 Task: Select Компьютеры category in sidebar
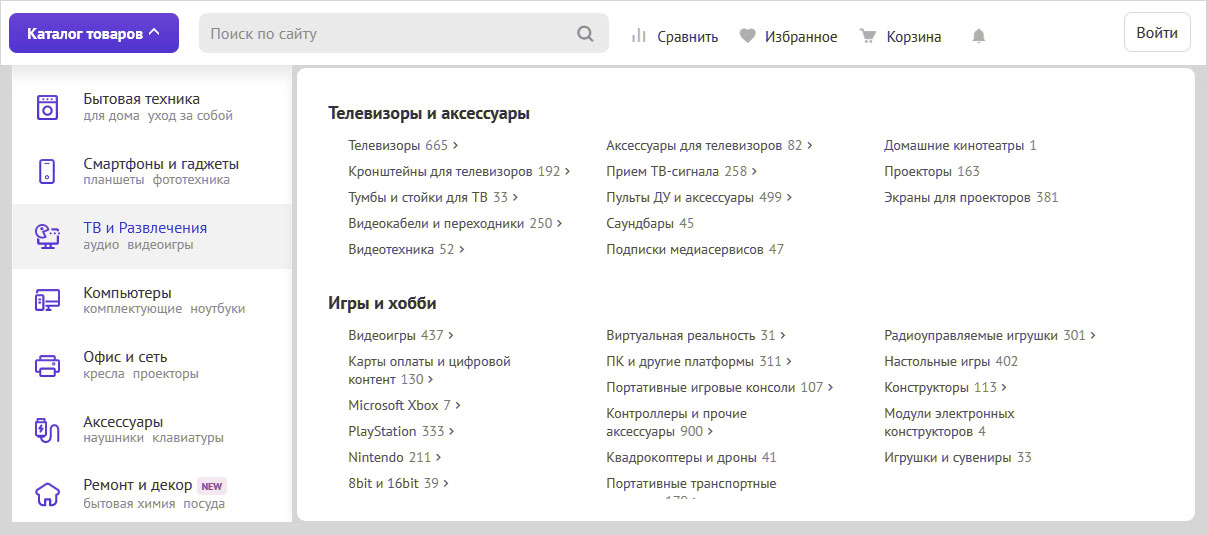coord(127,292)
